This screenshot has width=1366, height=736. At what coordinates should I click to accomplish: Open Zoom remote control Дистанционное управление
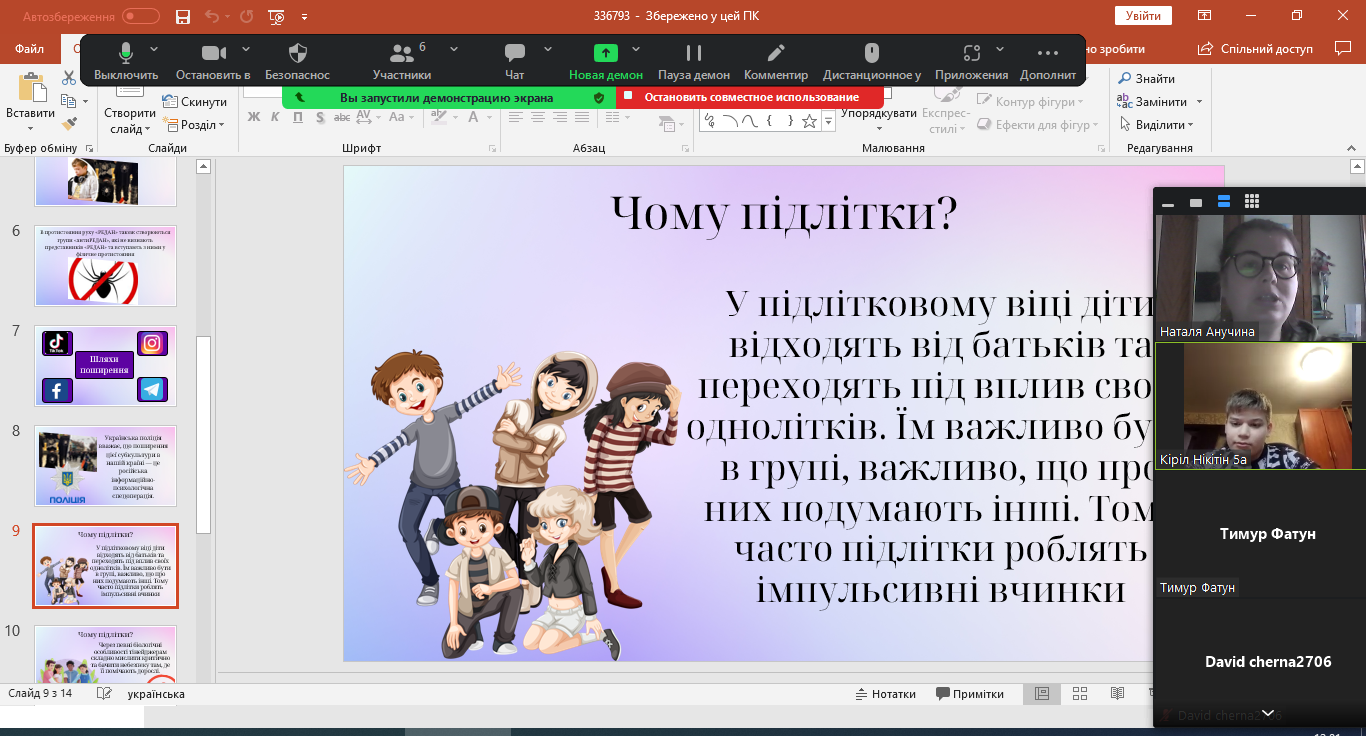click(872, 62)
